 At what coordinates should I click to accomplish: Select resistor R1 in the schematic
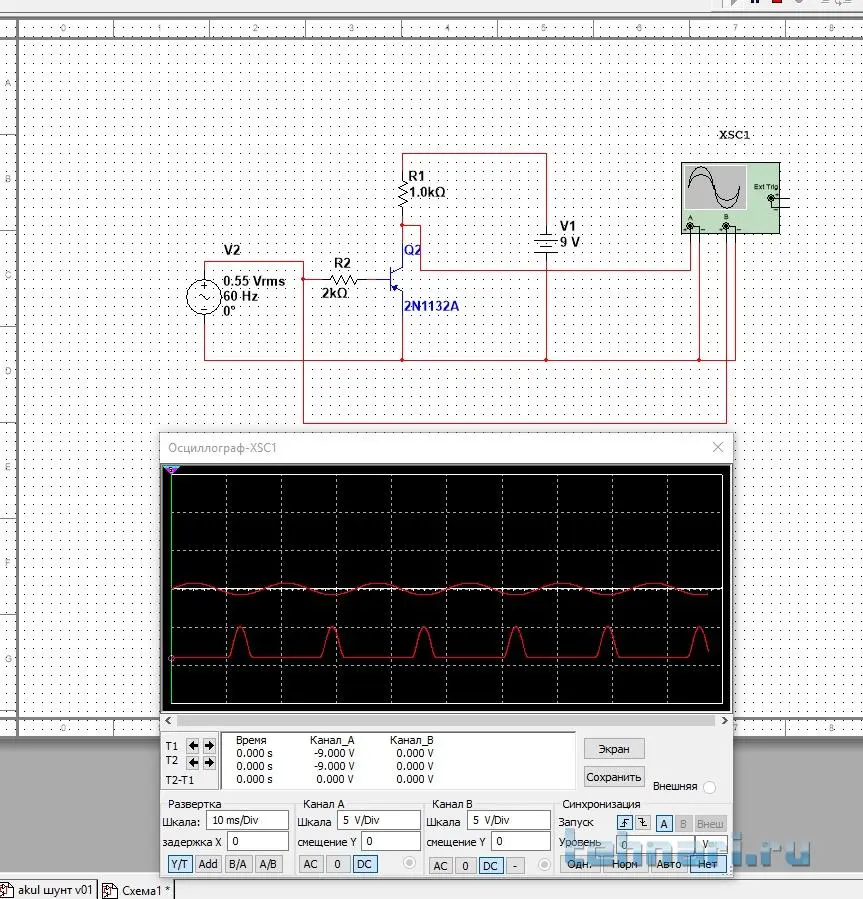click(402, 192)
